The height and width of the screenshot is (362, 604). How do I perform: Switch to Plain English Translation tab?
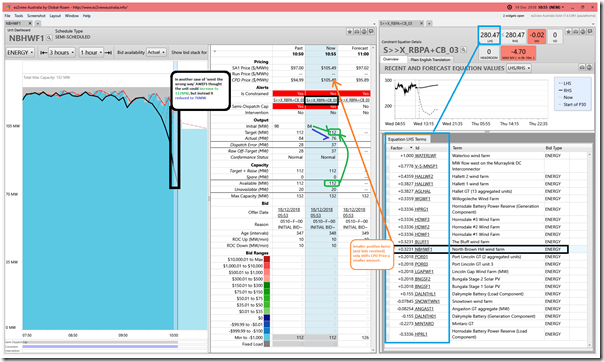click(x=430, y=60)
